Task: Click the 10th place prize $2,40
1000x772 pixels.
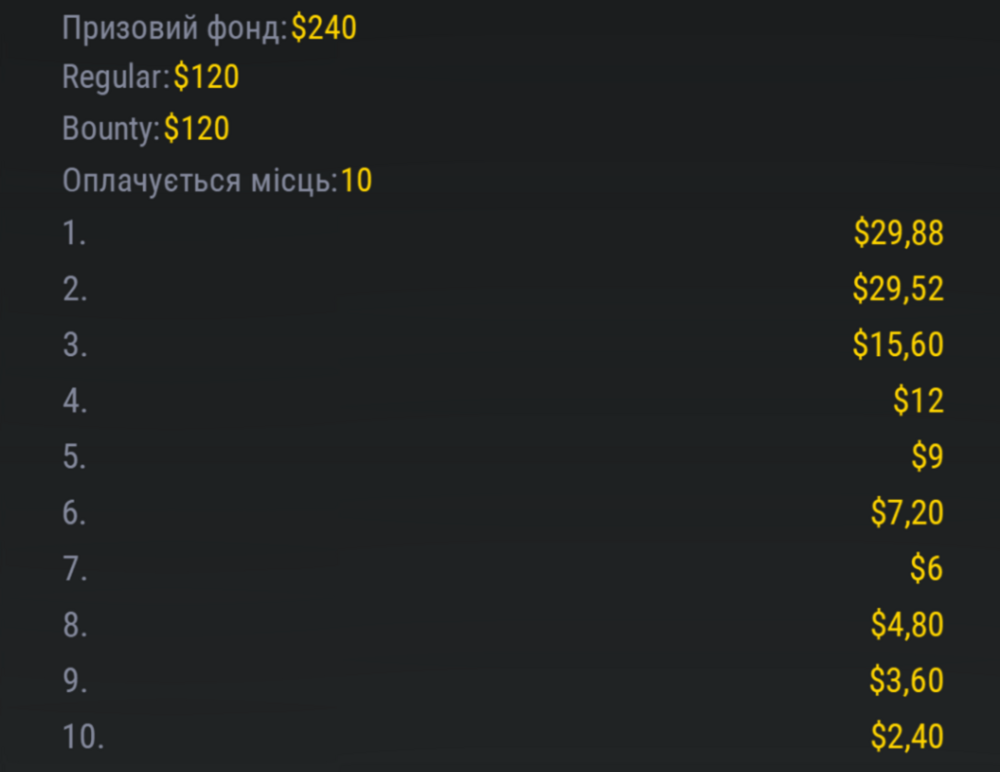Action: click(x=907, y=736)
